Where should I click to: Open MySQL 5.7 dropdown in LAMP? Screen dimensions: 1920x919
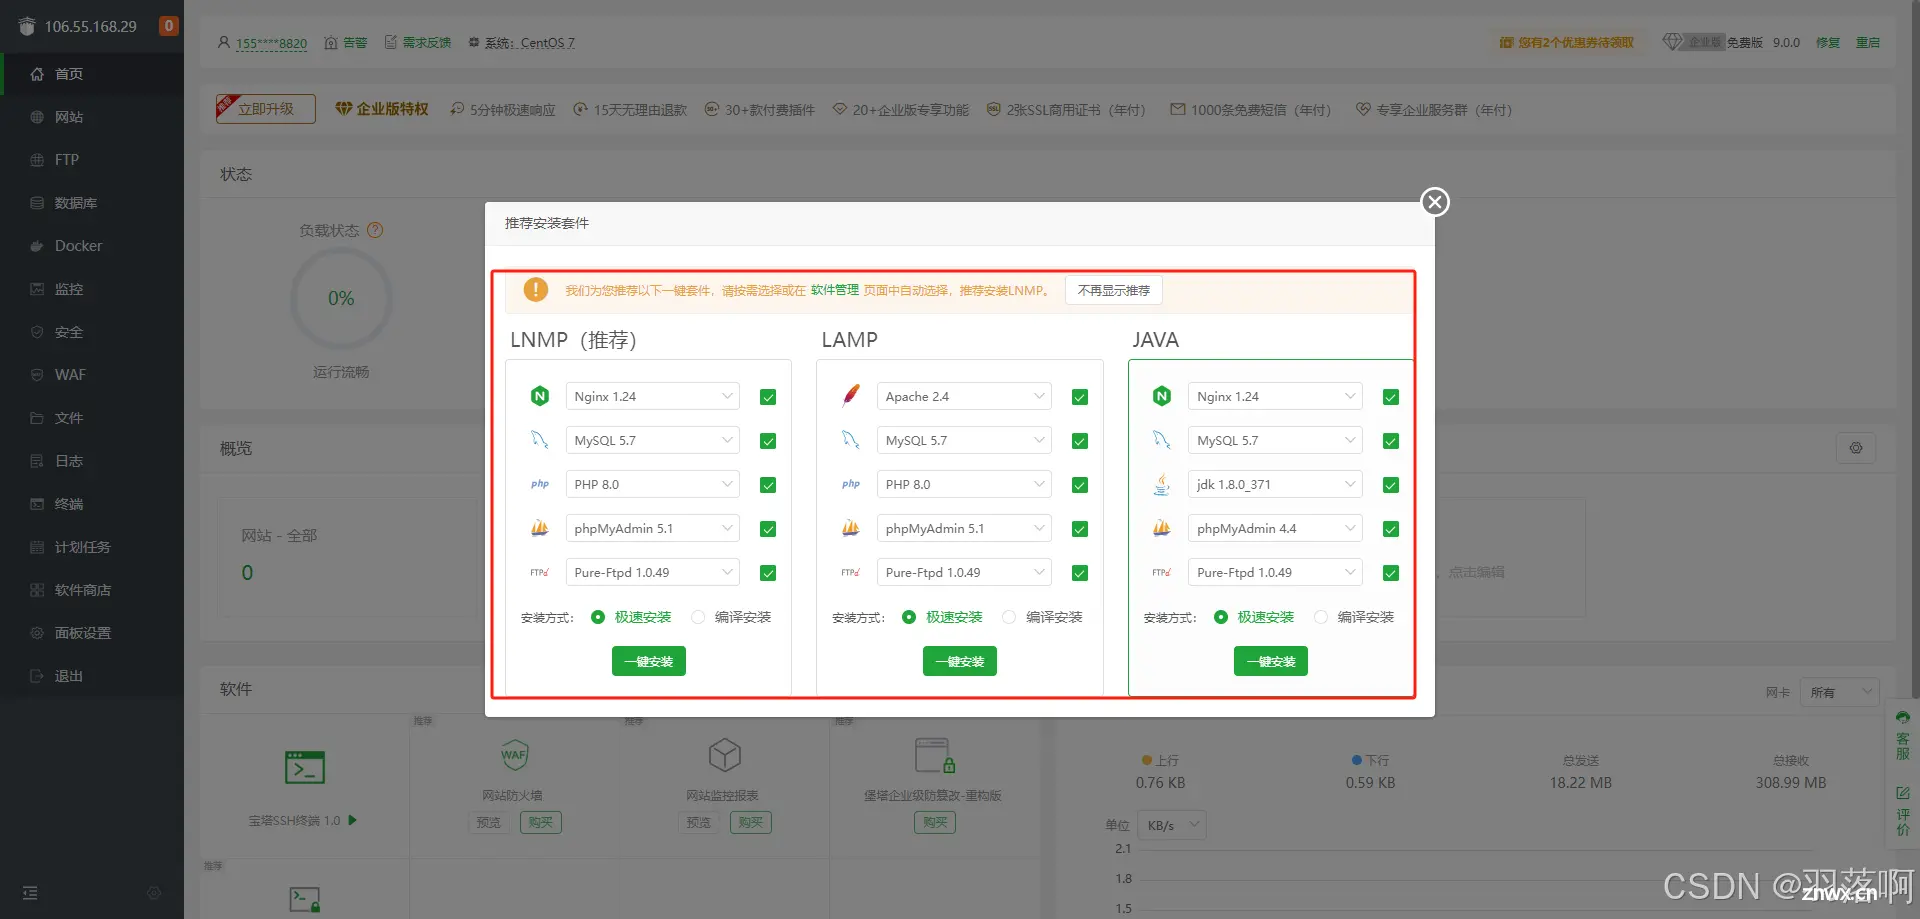point(964,440)
